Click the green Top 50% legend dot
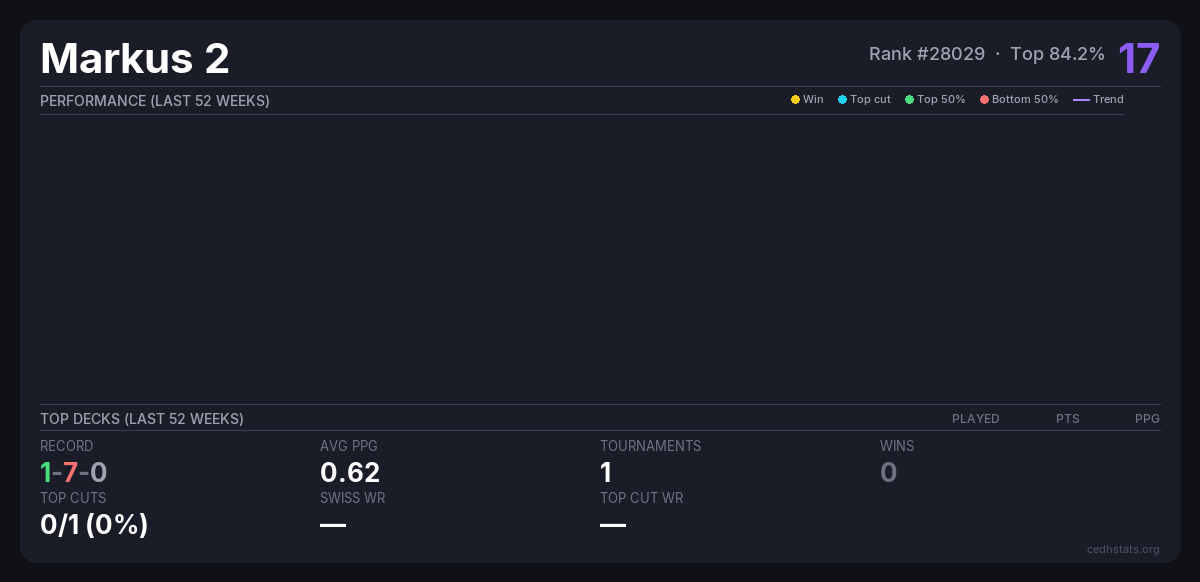The height and width of the screenshot is (582, 1200). pyautogui.click(x=909, y=100)
